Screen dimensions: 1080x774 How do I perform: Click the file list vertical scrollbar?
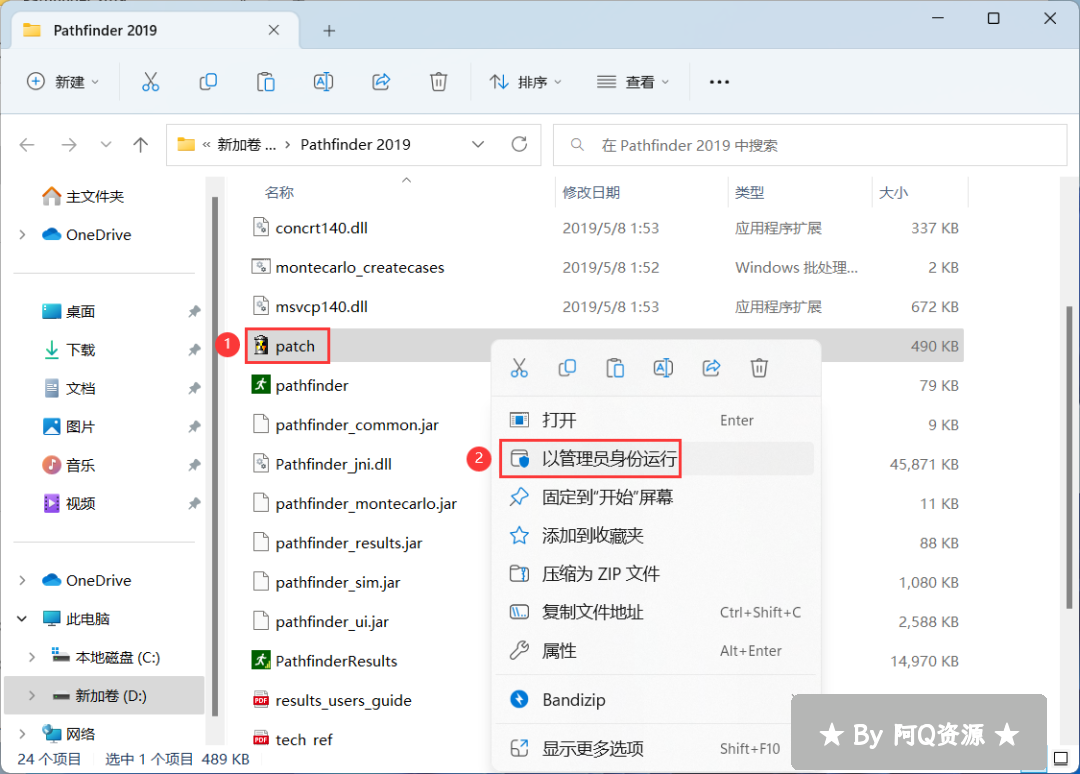click(x=1069, y=457)
